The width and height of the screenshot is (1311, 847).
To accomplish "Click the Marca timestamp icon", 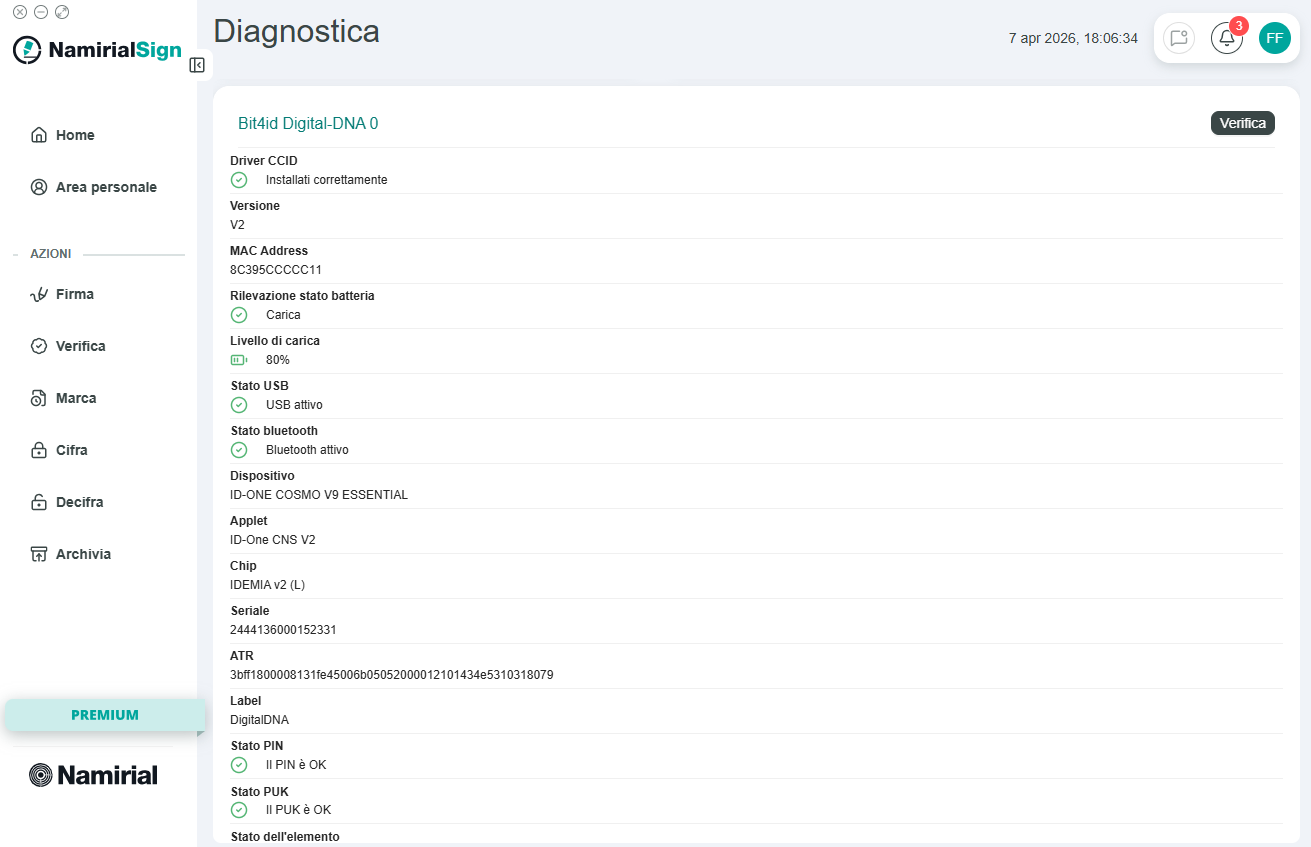I will (x=39, y=398).
